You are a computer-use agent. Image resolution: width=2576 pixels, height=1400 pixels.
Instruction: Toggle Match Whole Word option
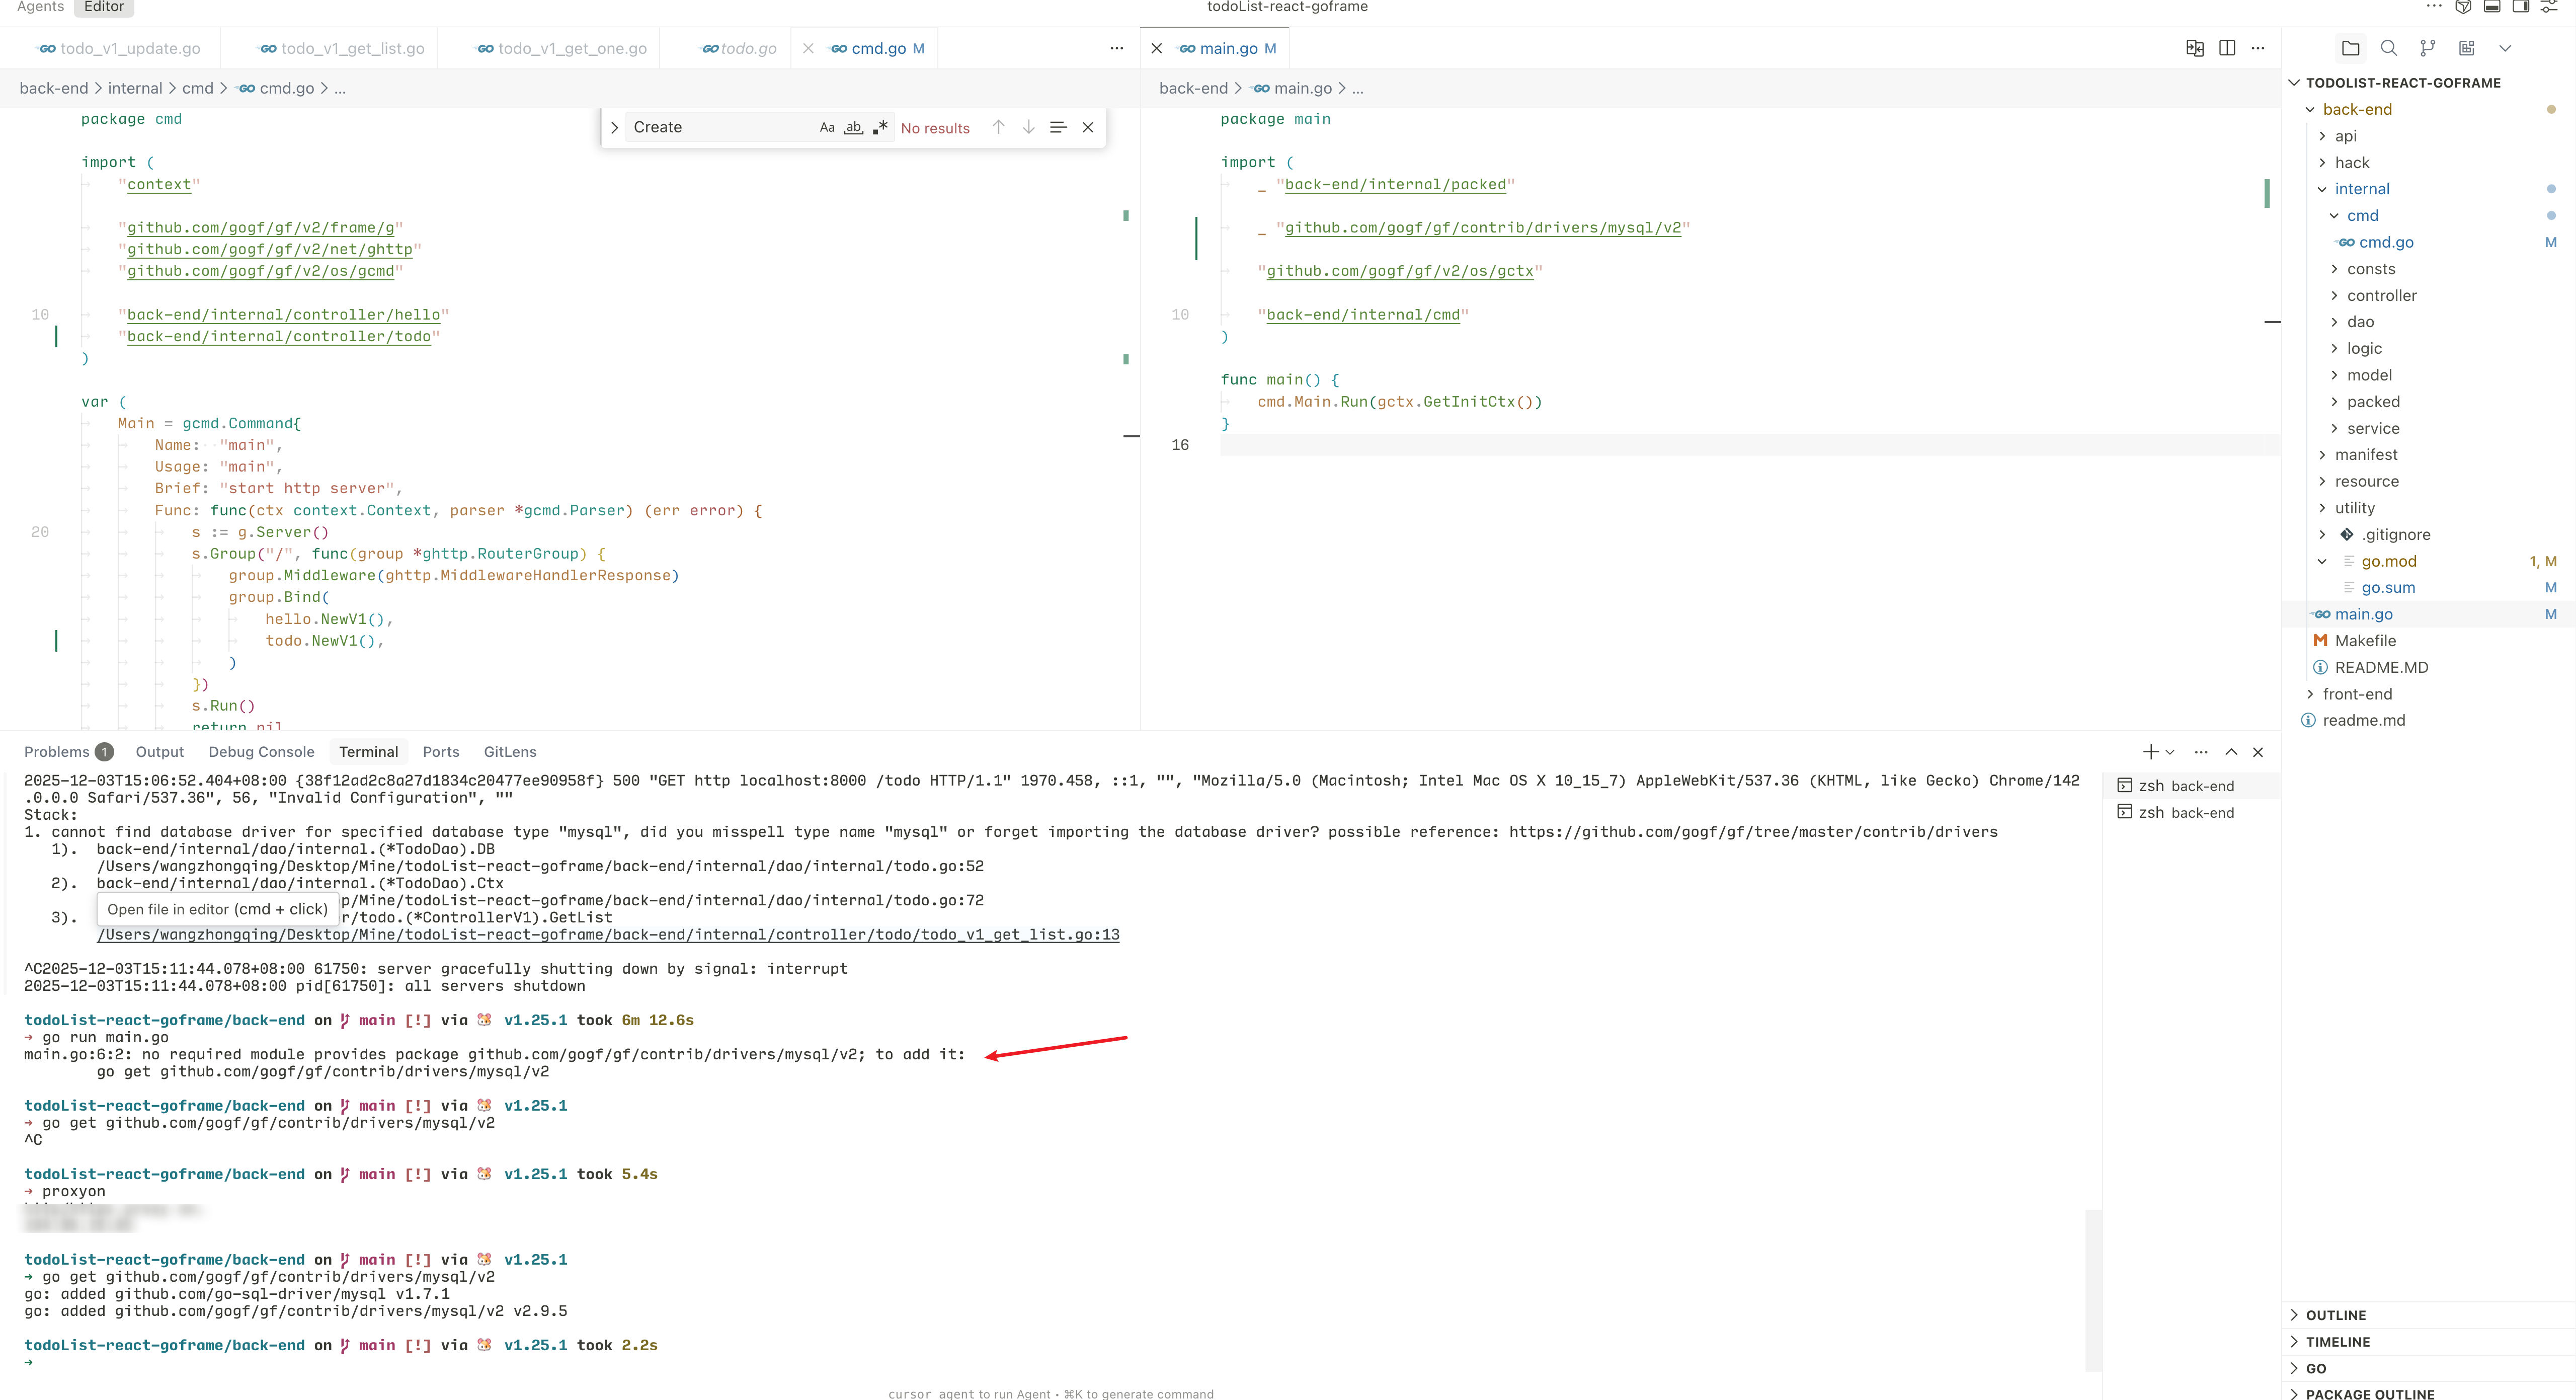[x=853, y=127]
